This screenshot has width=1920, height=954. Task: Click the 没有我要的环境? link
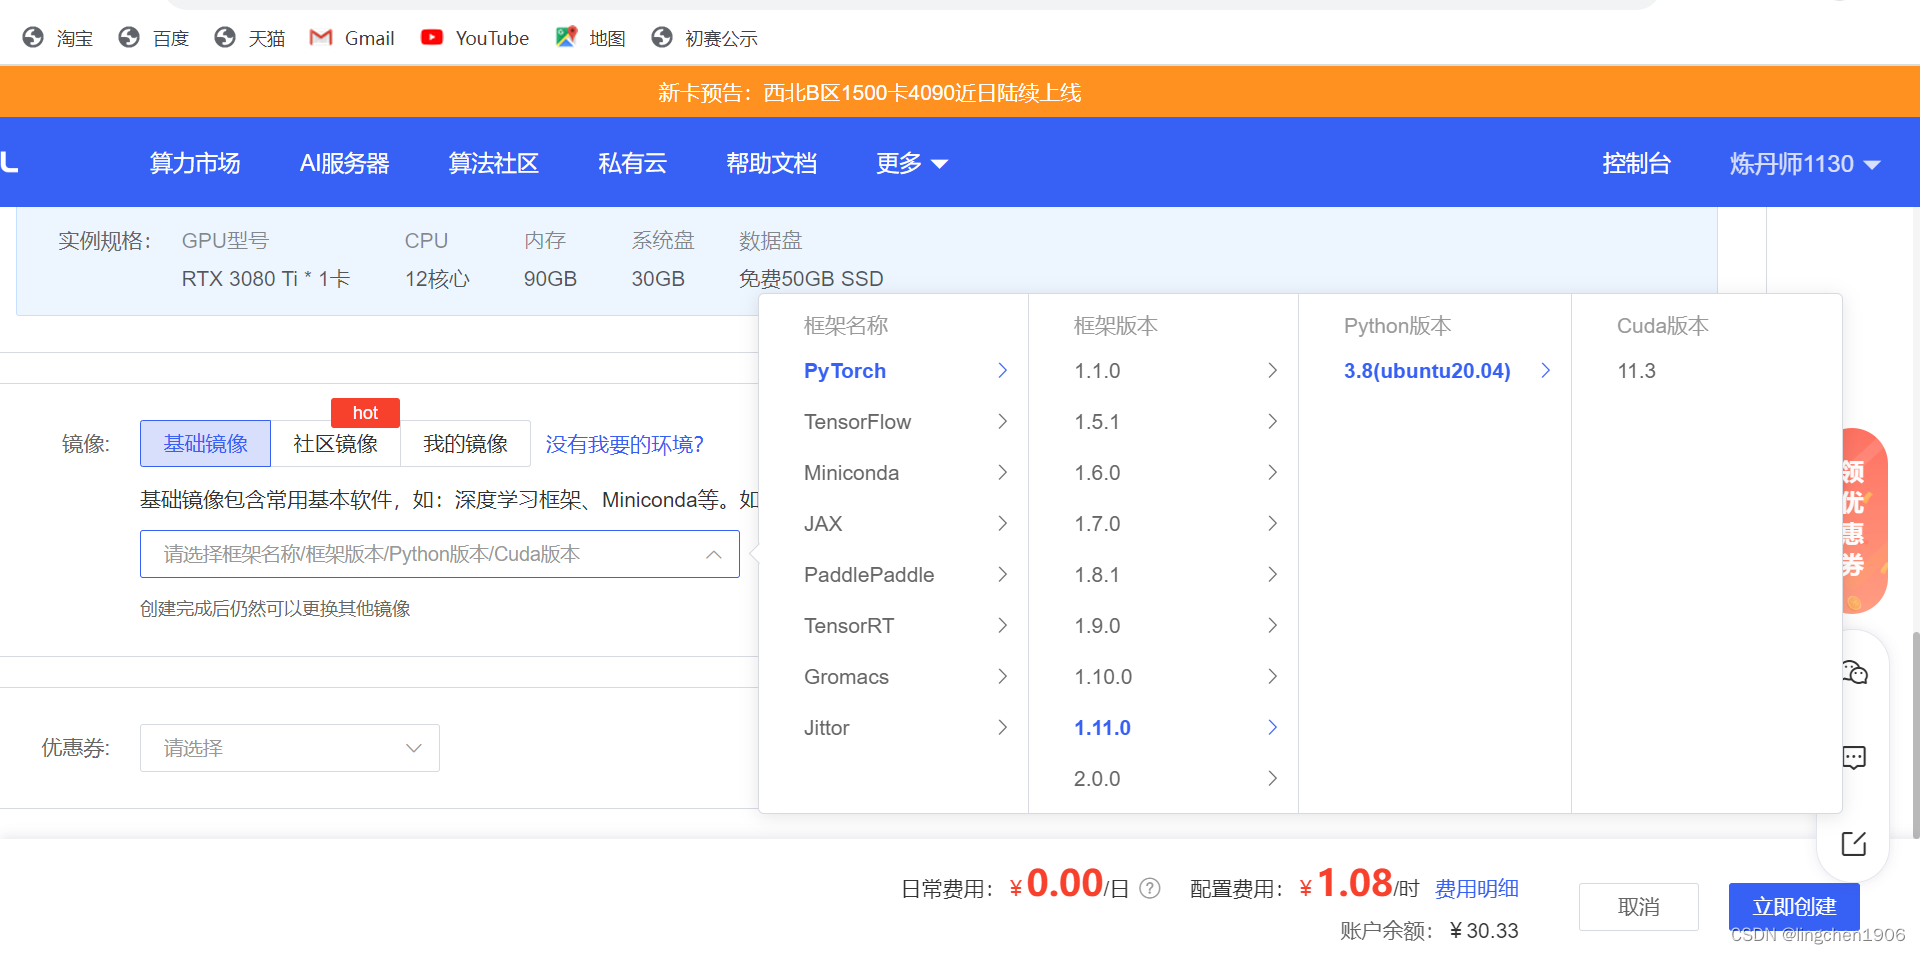pyautogui.click(x=624, y=444)
